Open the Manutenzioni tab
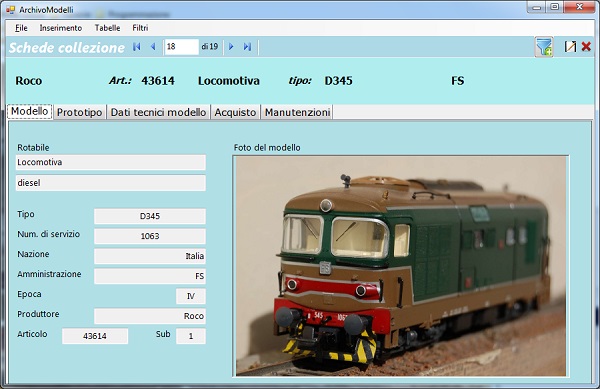This screenshot has height=389, width=600. 297,112
